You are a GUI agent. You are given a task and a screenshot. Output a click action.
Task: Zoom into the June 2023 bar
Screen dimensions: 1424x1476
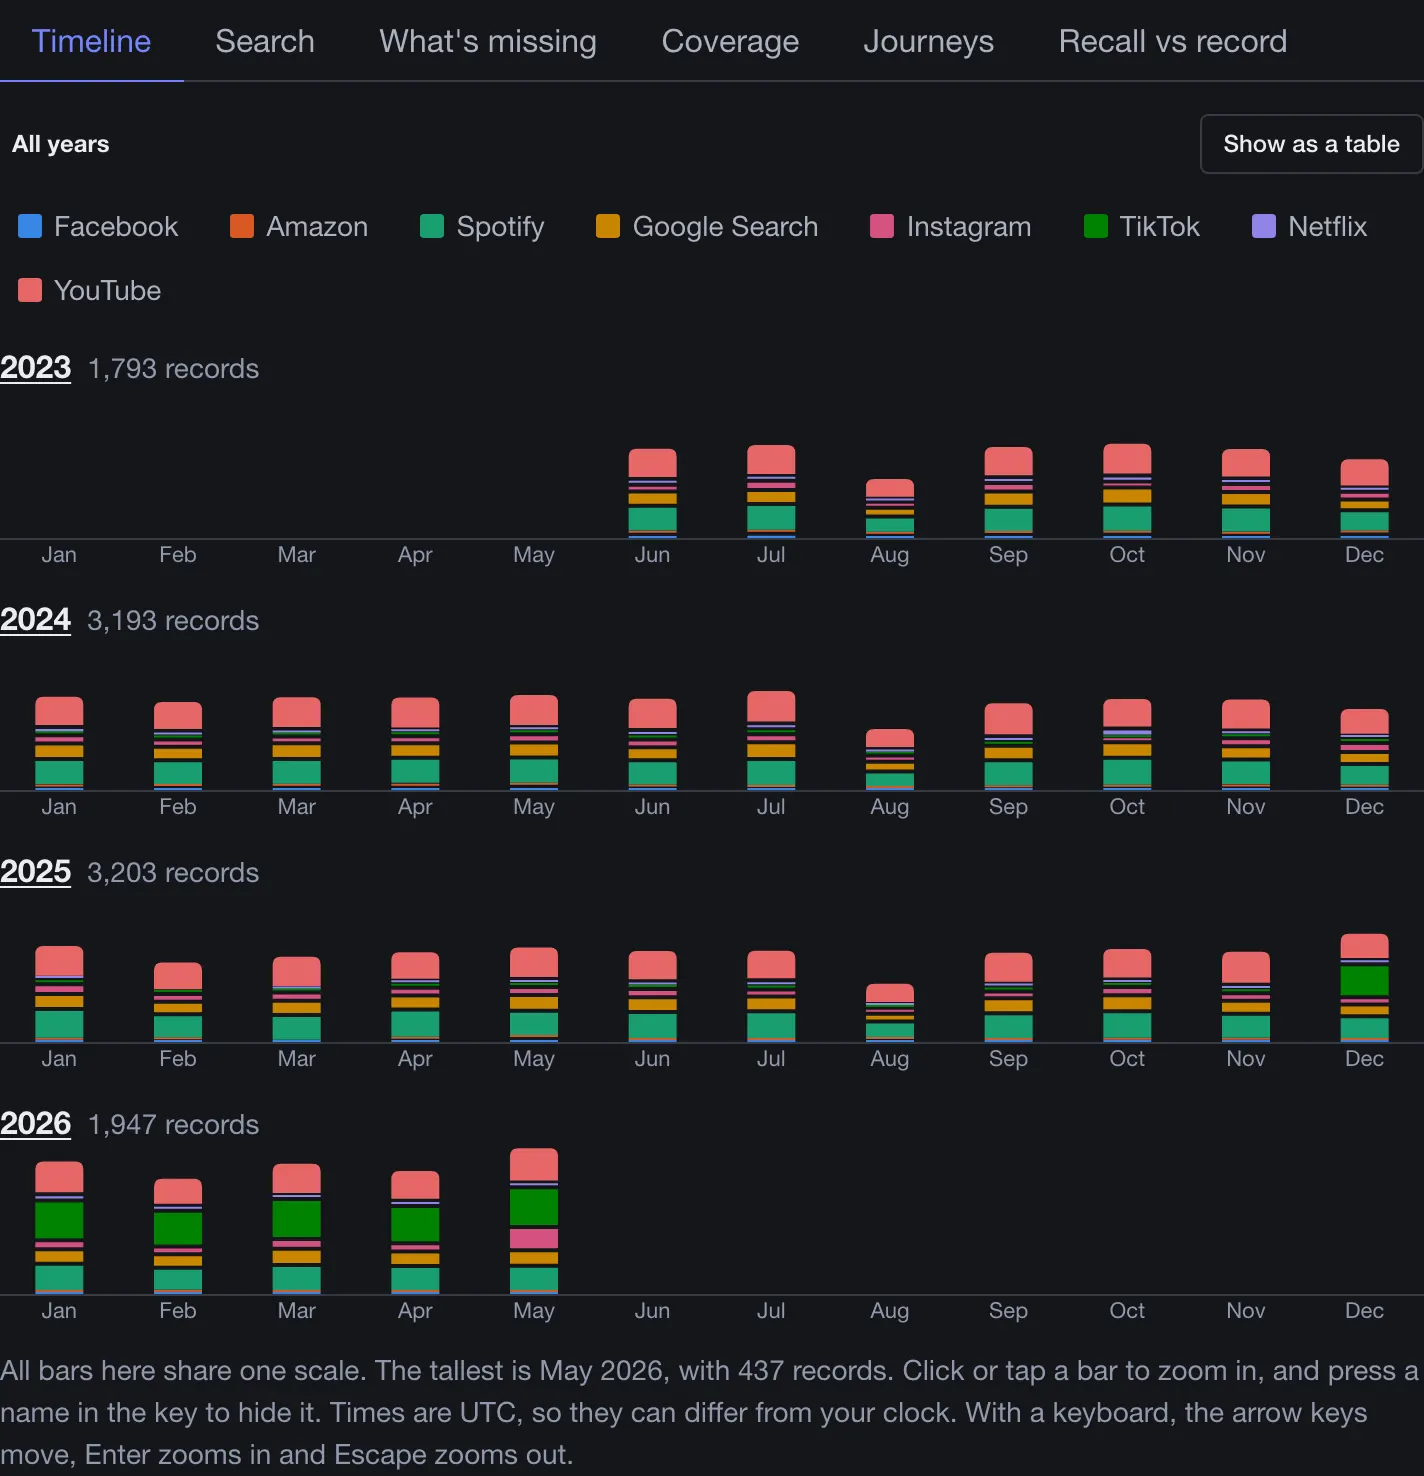(652, 494)
